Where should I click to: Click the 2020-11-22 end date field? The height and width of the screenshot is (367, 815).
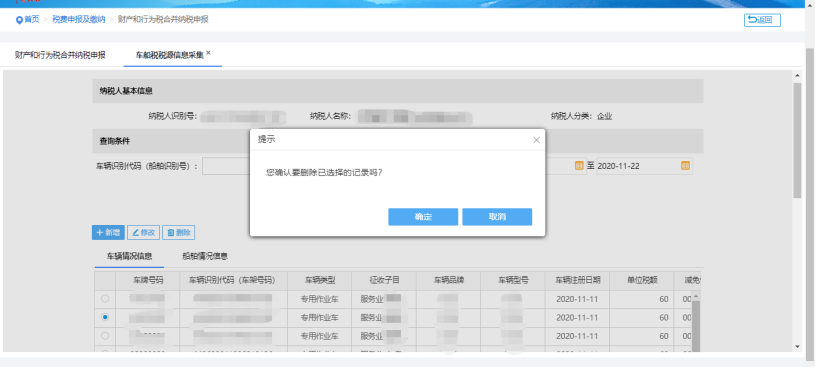point(645,166)
